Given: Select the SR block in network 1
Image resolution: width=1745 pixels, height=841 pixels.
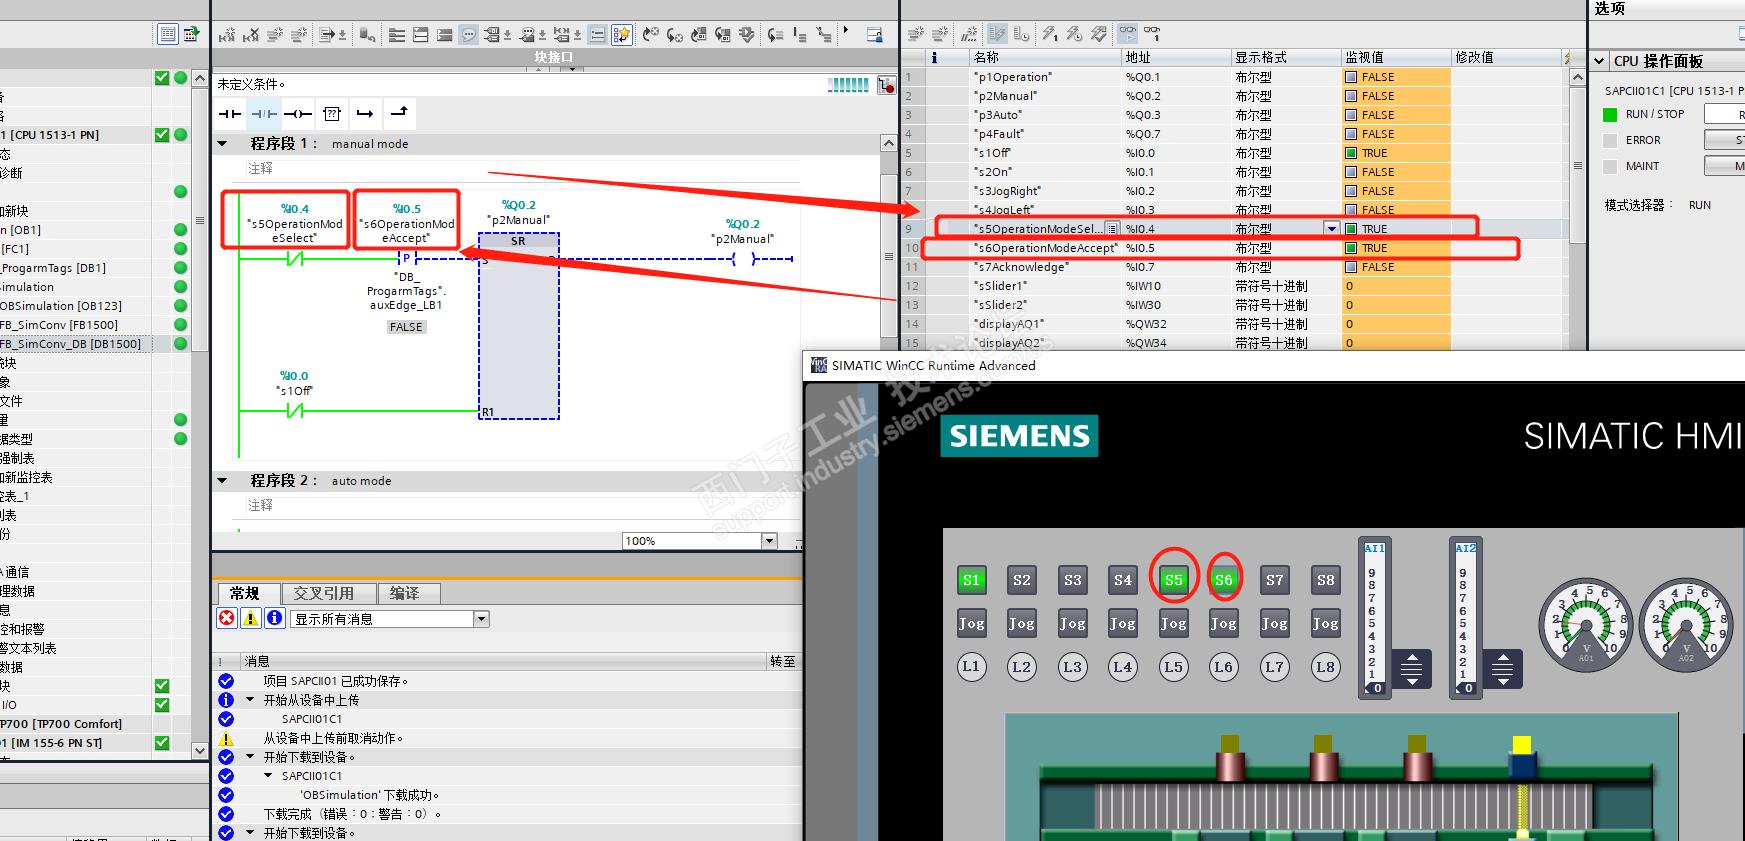Looking at the screenshot, I should pos(518,327).
